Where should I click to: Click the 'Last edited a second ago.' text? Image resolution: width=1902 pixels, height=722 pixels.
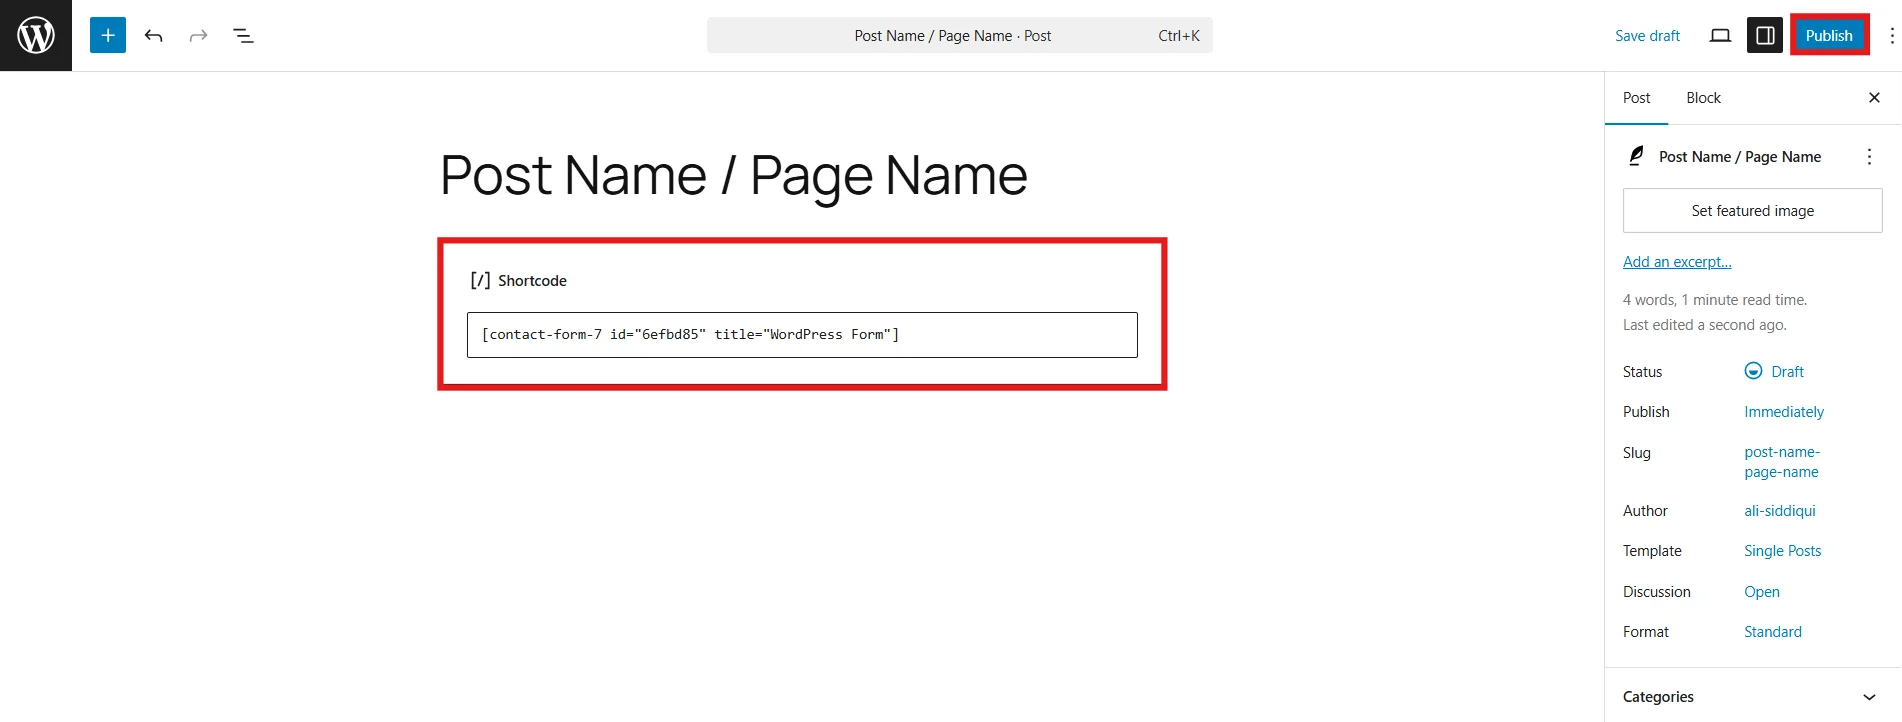pos(1704,325)
